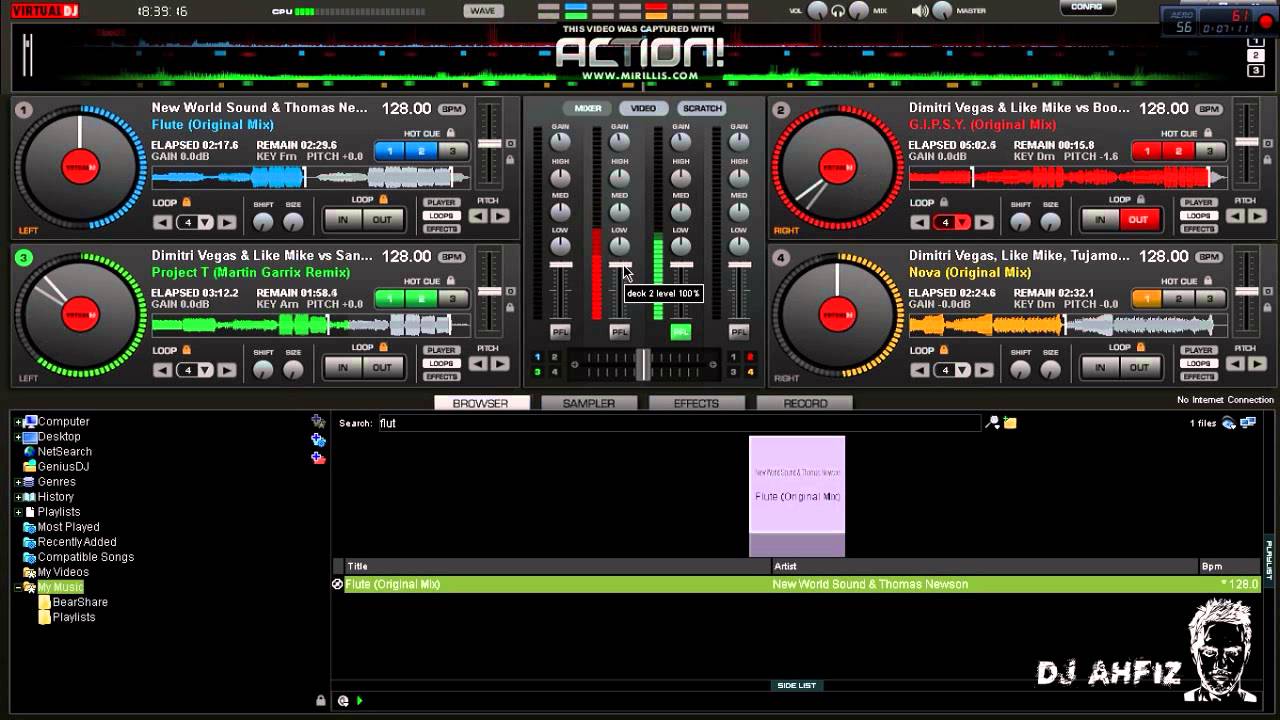Nudge deck 1 pitch up arrow
This screenshot has width=1280, height=720.
tap(499, 216)
